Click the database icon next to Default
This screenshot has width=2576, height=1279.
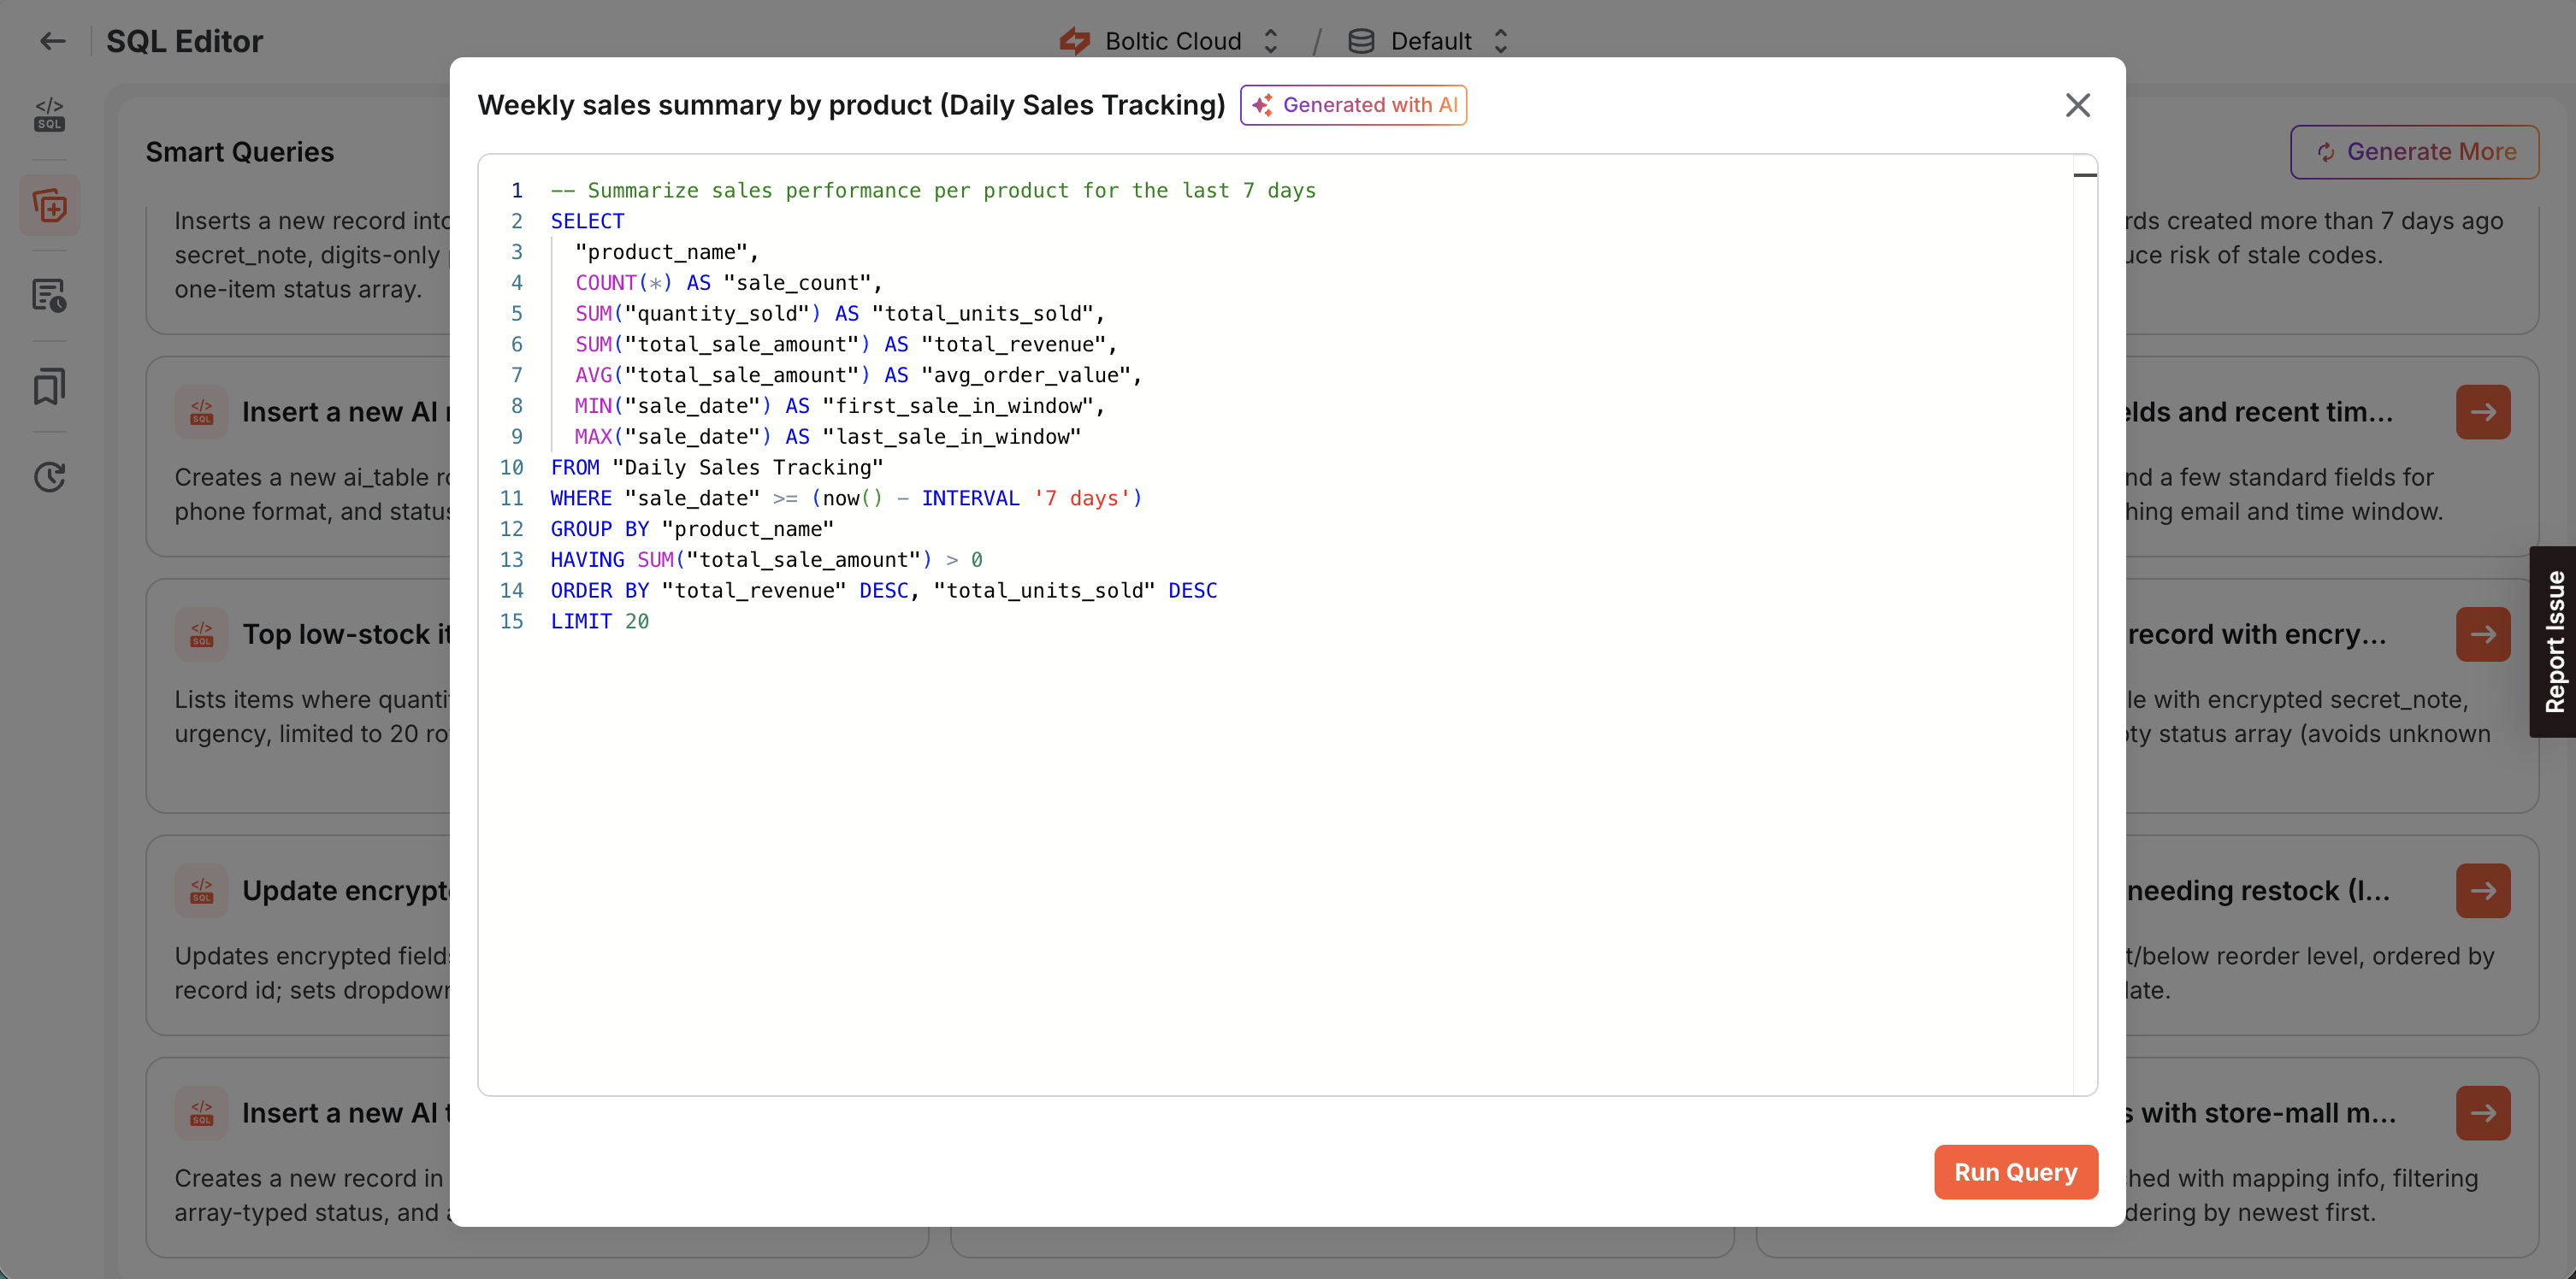[x=1360, y=40]
